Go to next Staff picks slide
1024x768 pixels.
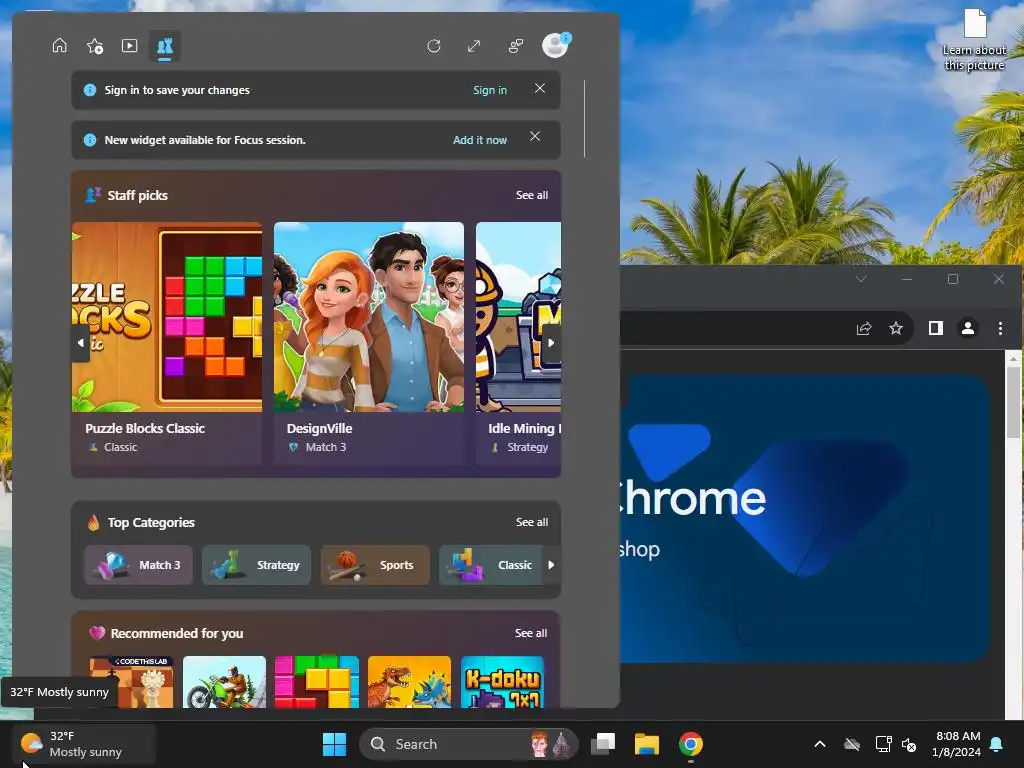pyautogui.click(x=551, y=343)
